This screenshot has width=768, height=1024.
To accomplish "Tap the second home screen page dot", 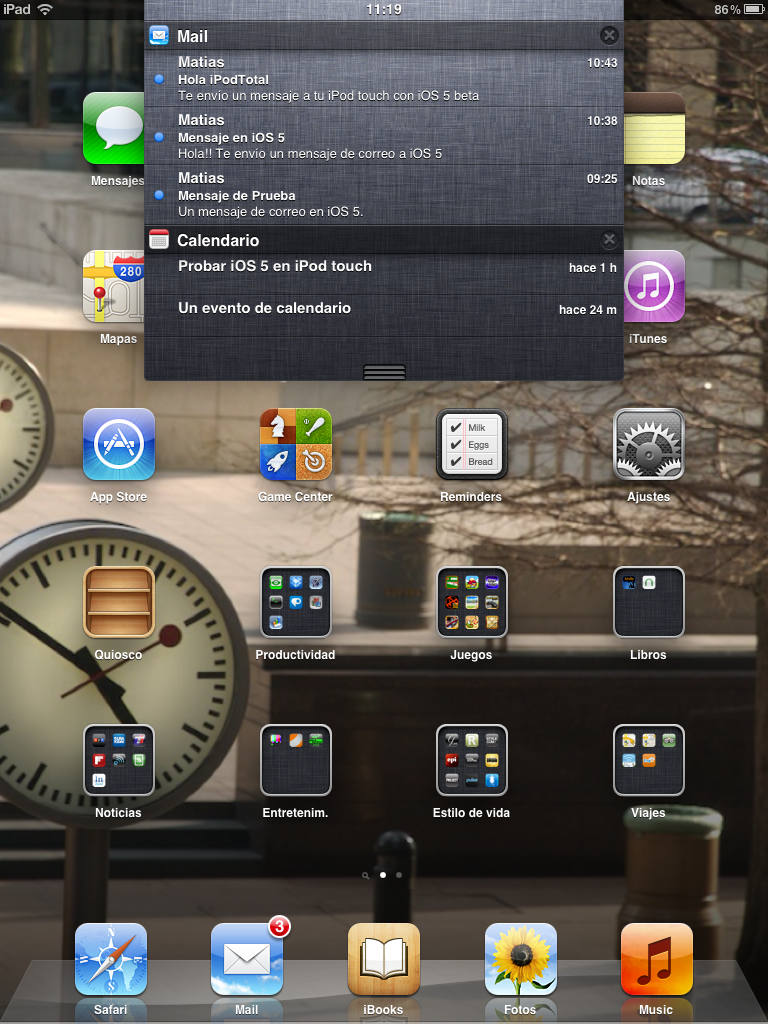I will coord(399,875).
